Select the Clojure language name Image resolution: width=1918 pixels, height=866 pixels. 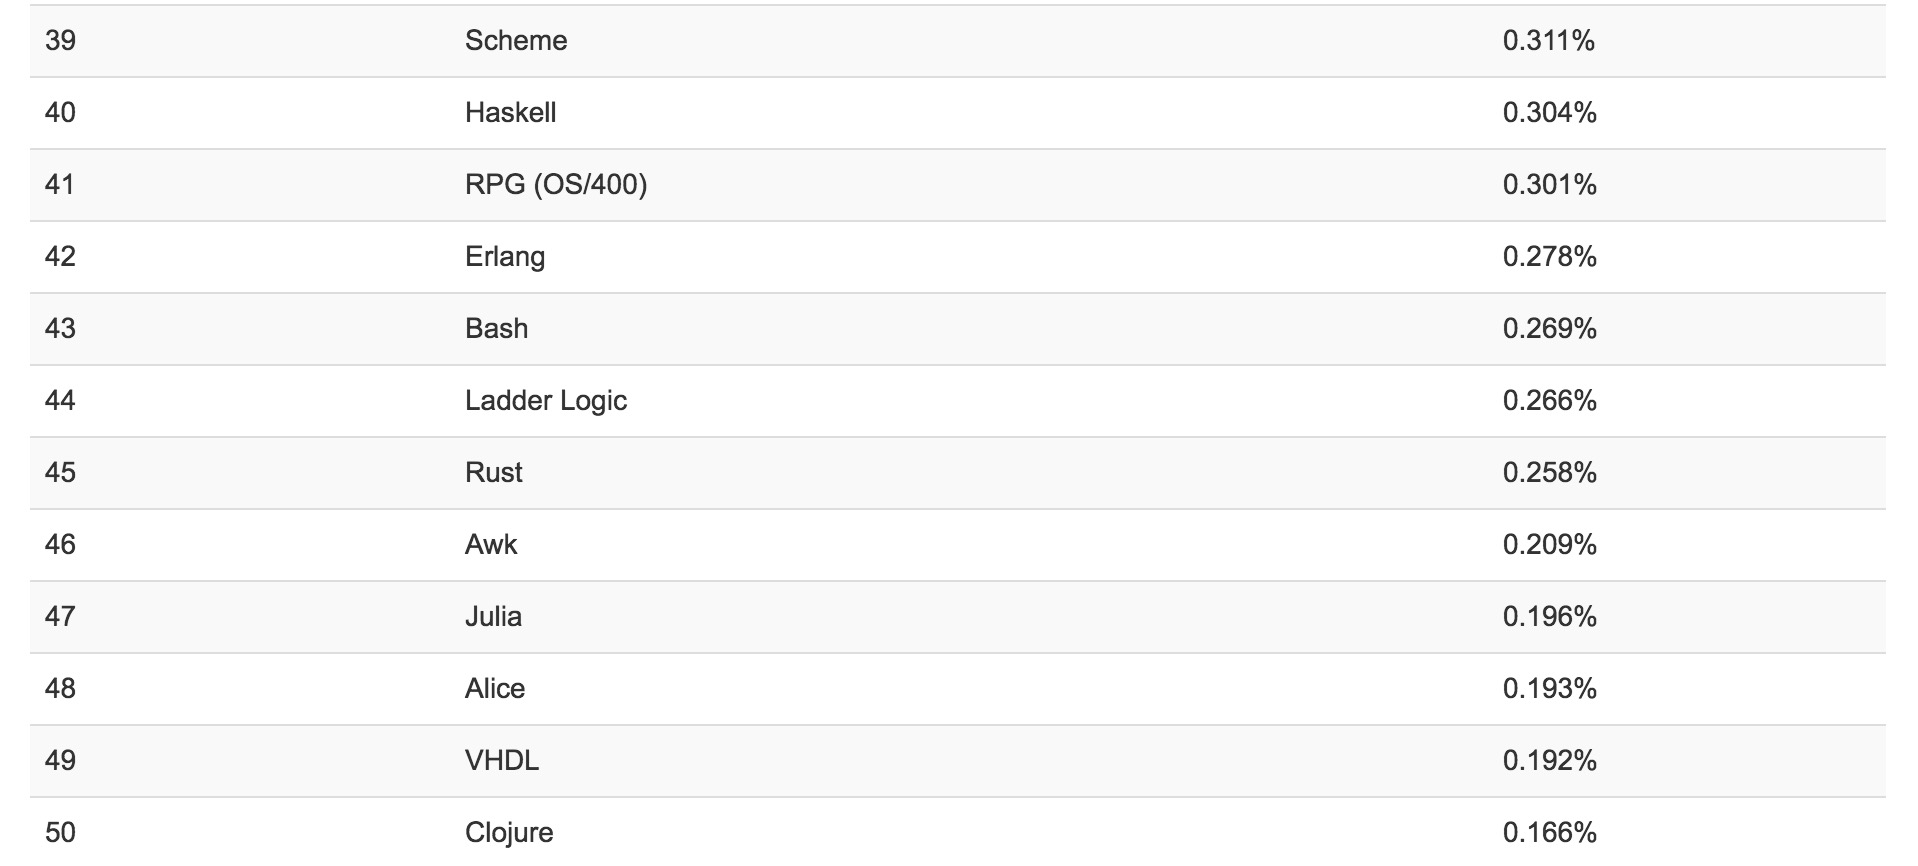(x=508, y=833)
